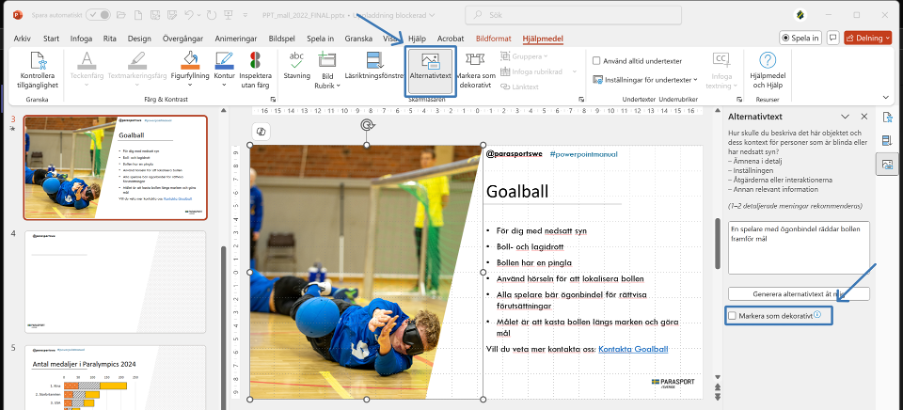Open the Delning button dropdown

[887, 38]
